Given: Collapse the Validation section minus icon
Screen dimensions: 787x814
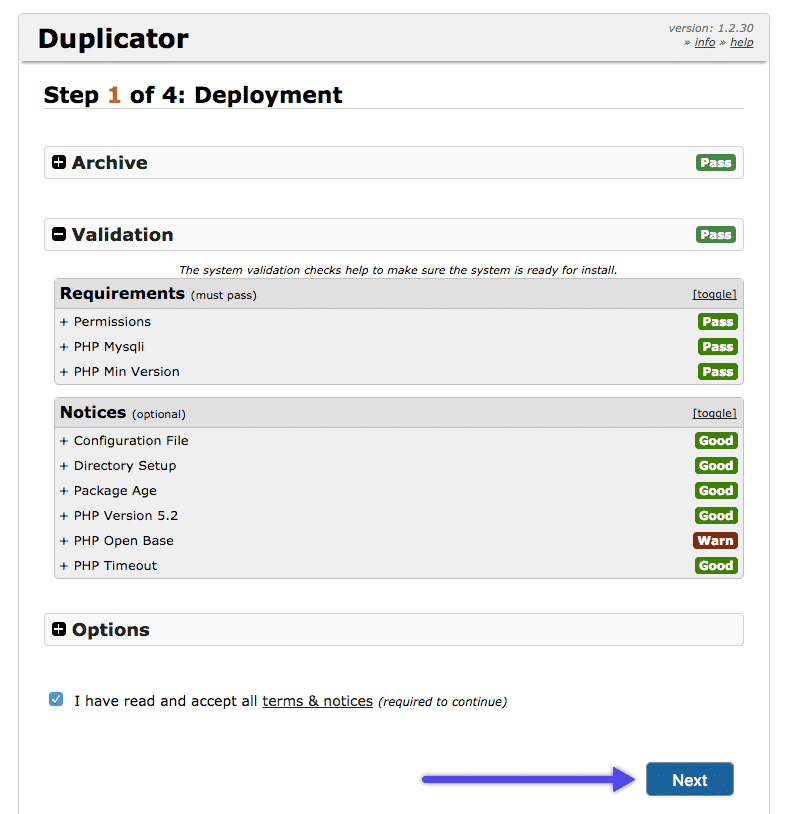Looking at the screenshot, I should [59, 235].
